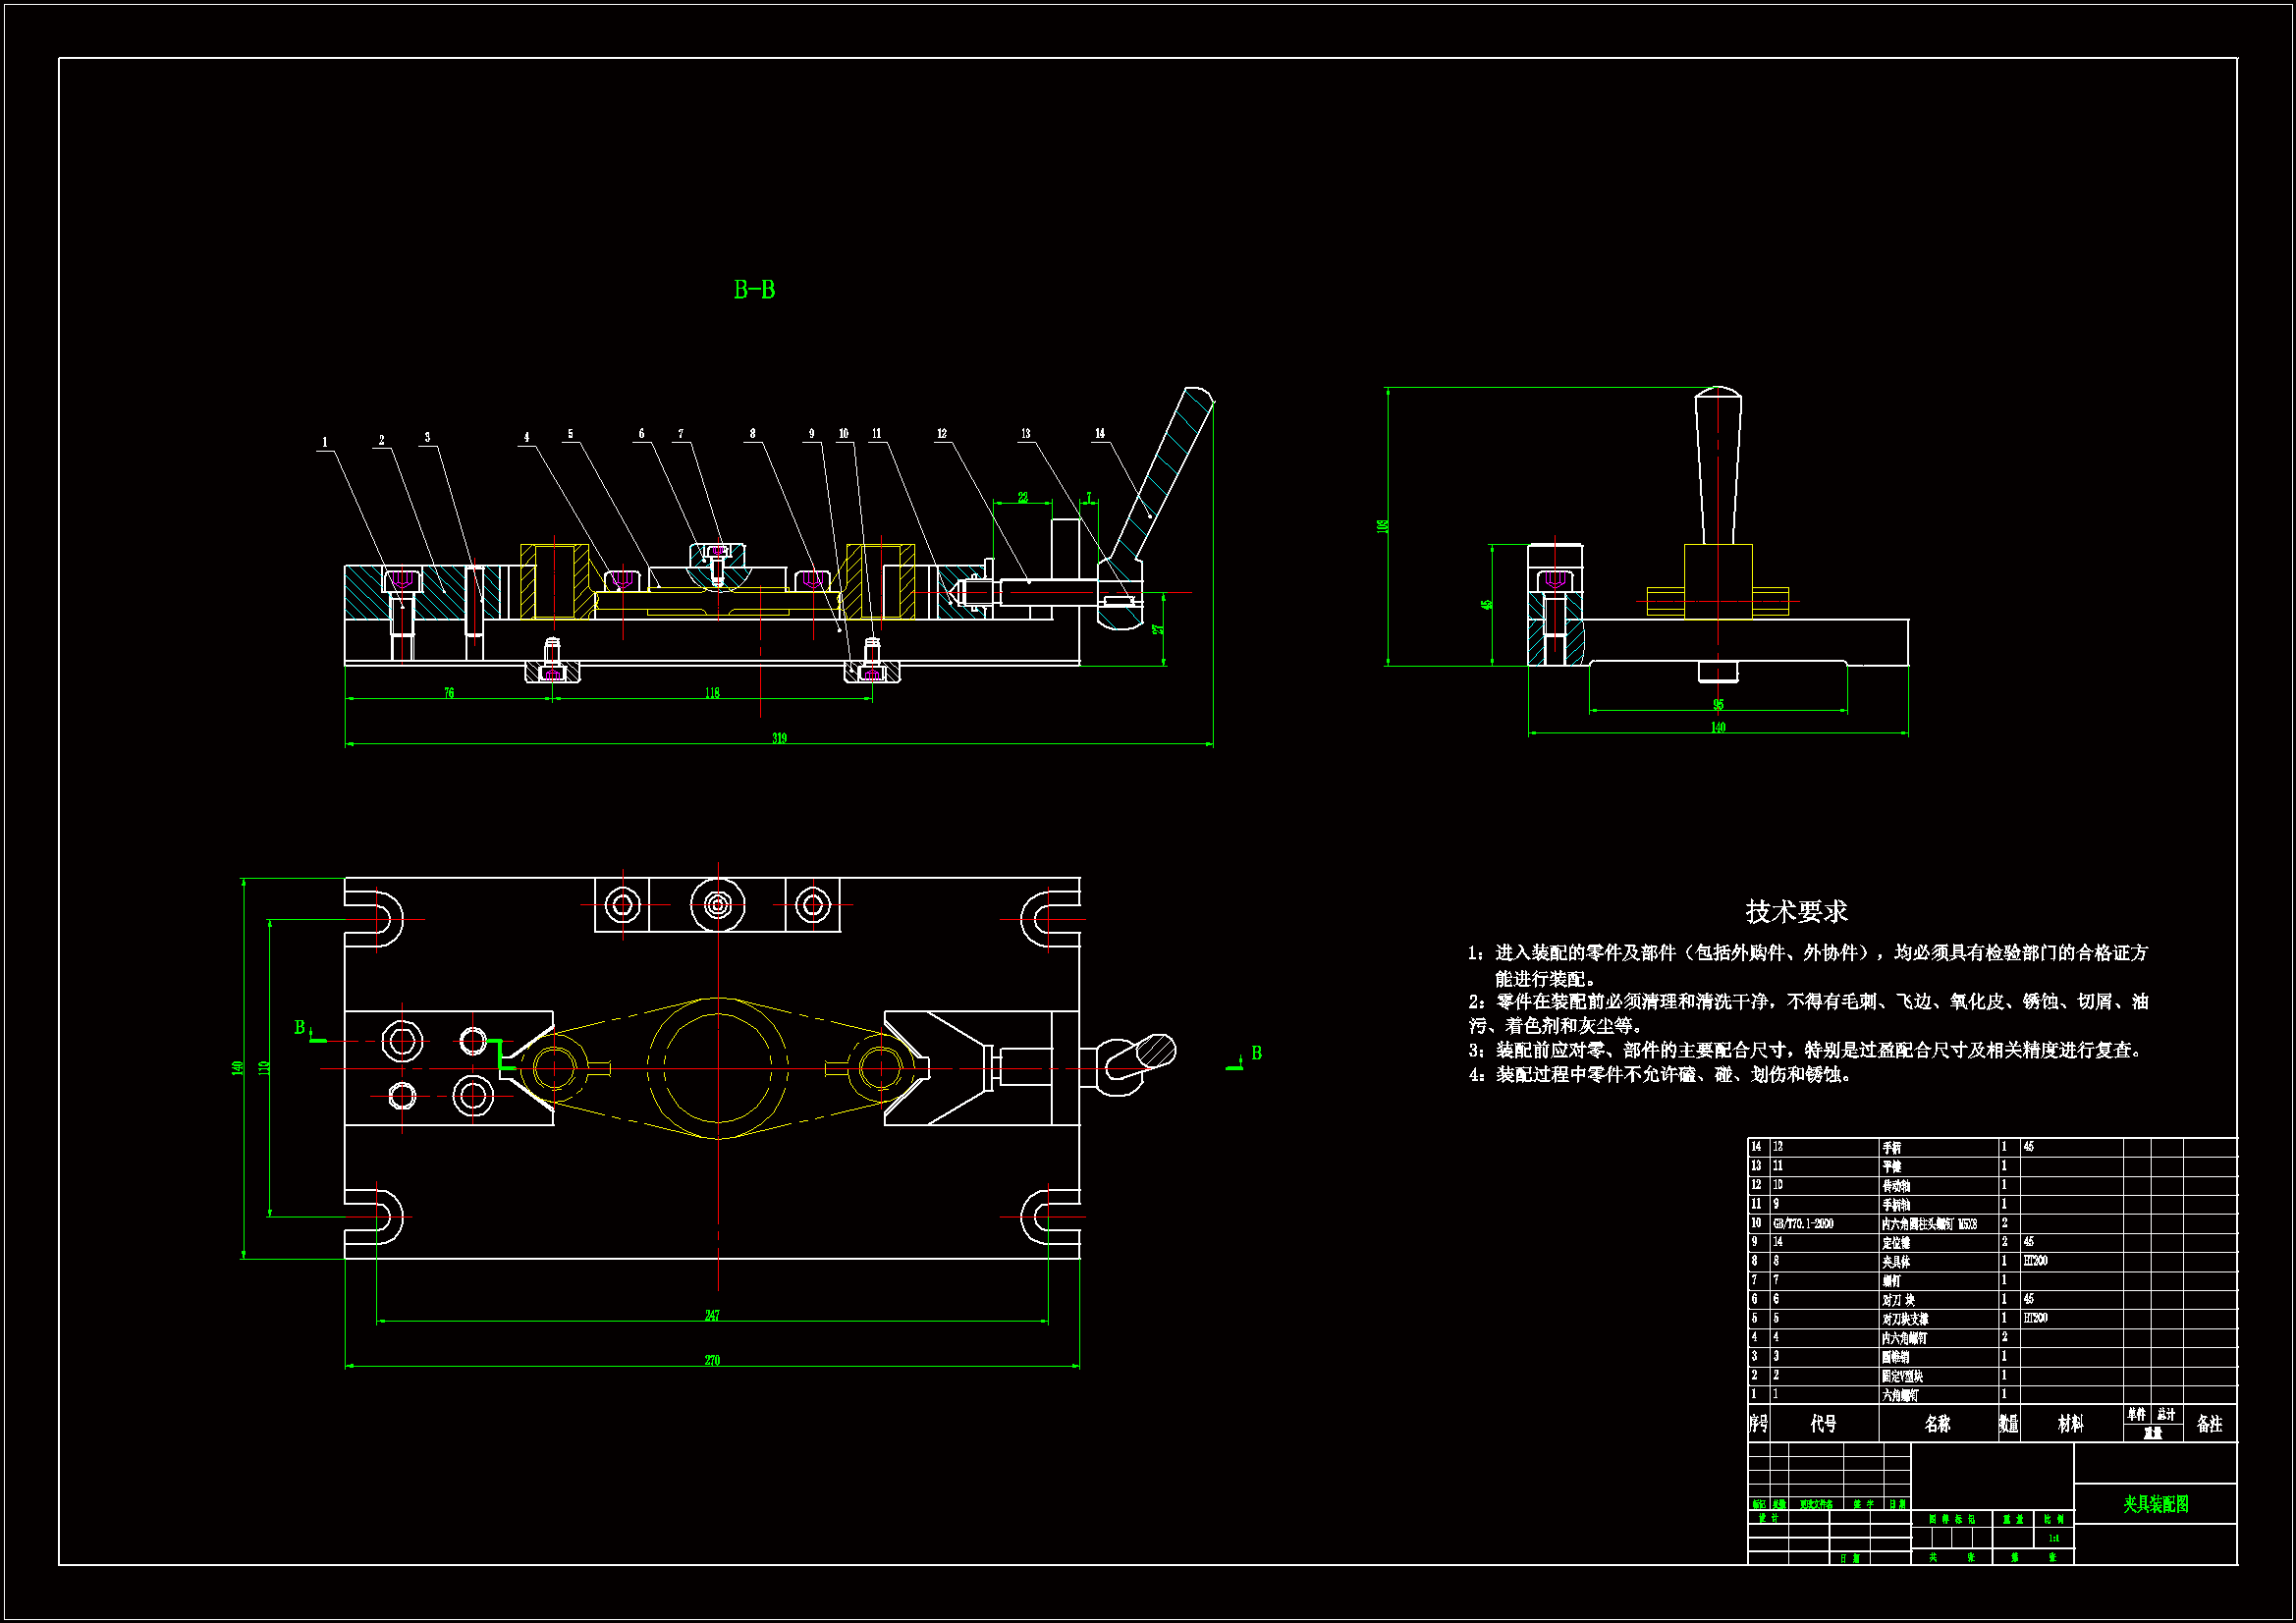Click balloon number 8 in section view
The height and width of the screenshot is (1623, 2296).
click(x=753, y=434)
